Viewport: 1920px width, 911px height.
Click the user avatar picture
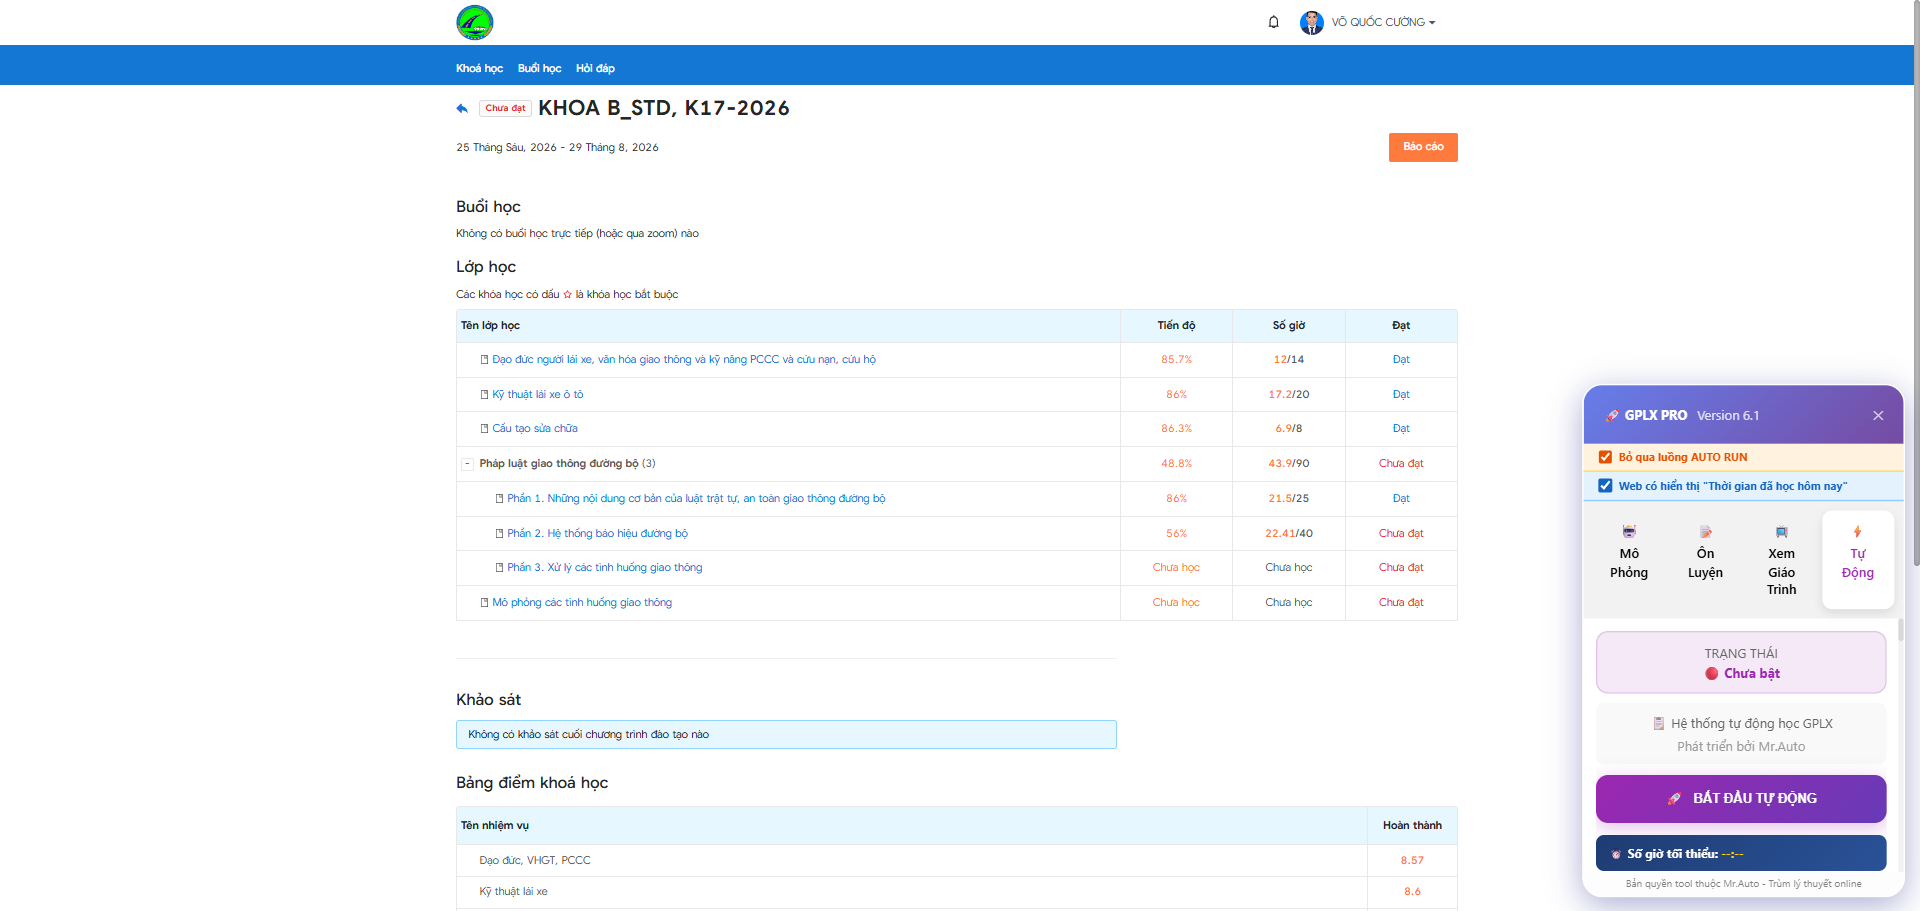coord(1312,22)
